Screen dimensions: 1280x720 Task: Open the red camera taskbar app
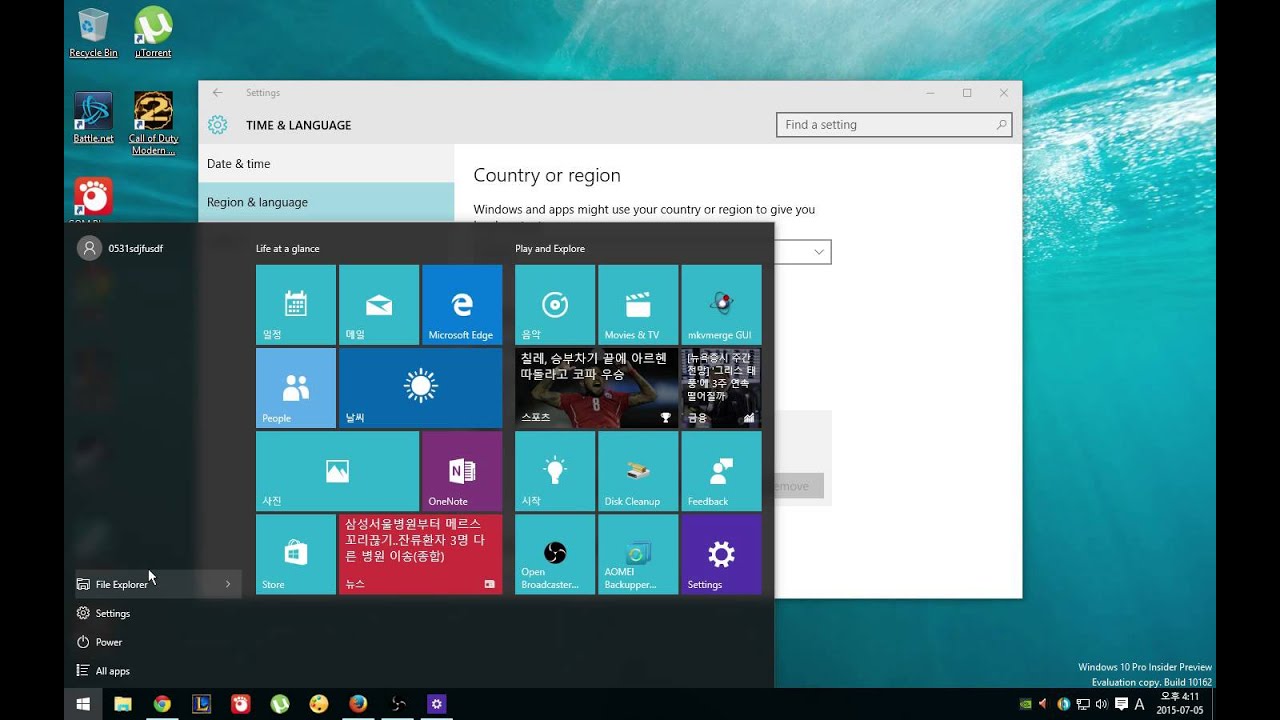(x=240, y=704)
